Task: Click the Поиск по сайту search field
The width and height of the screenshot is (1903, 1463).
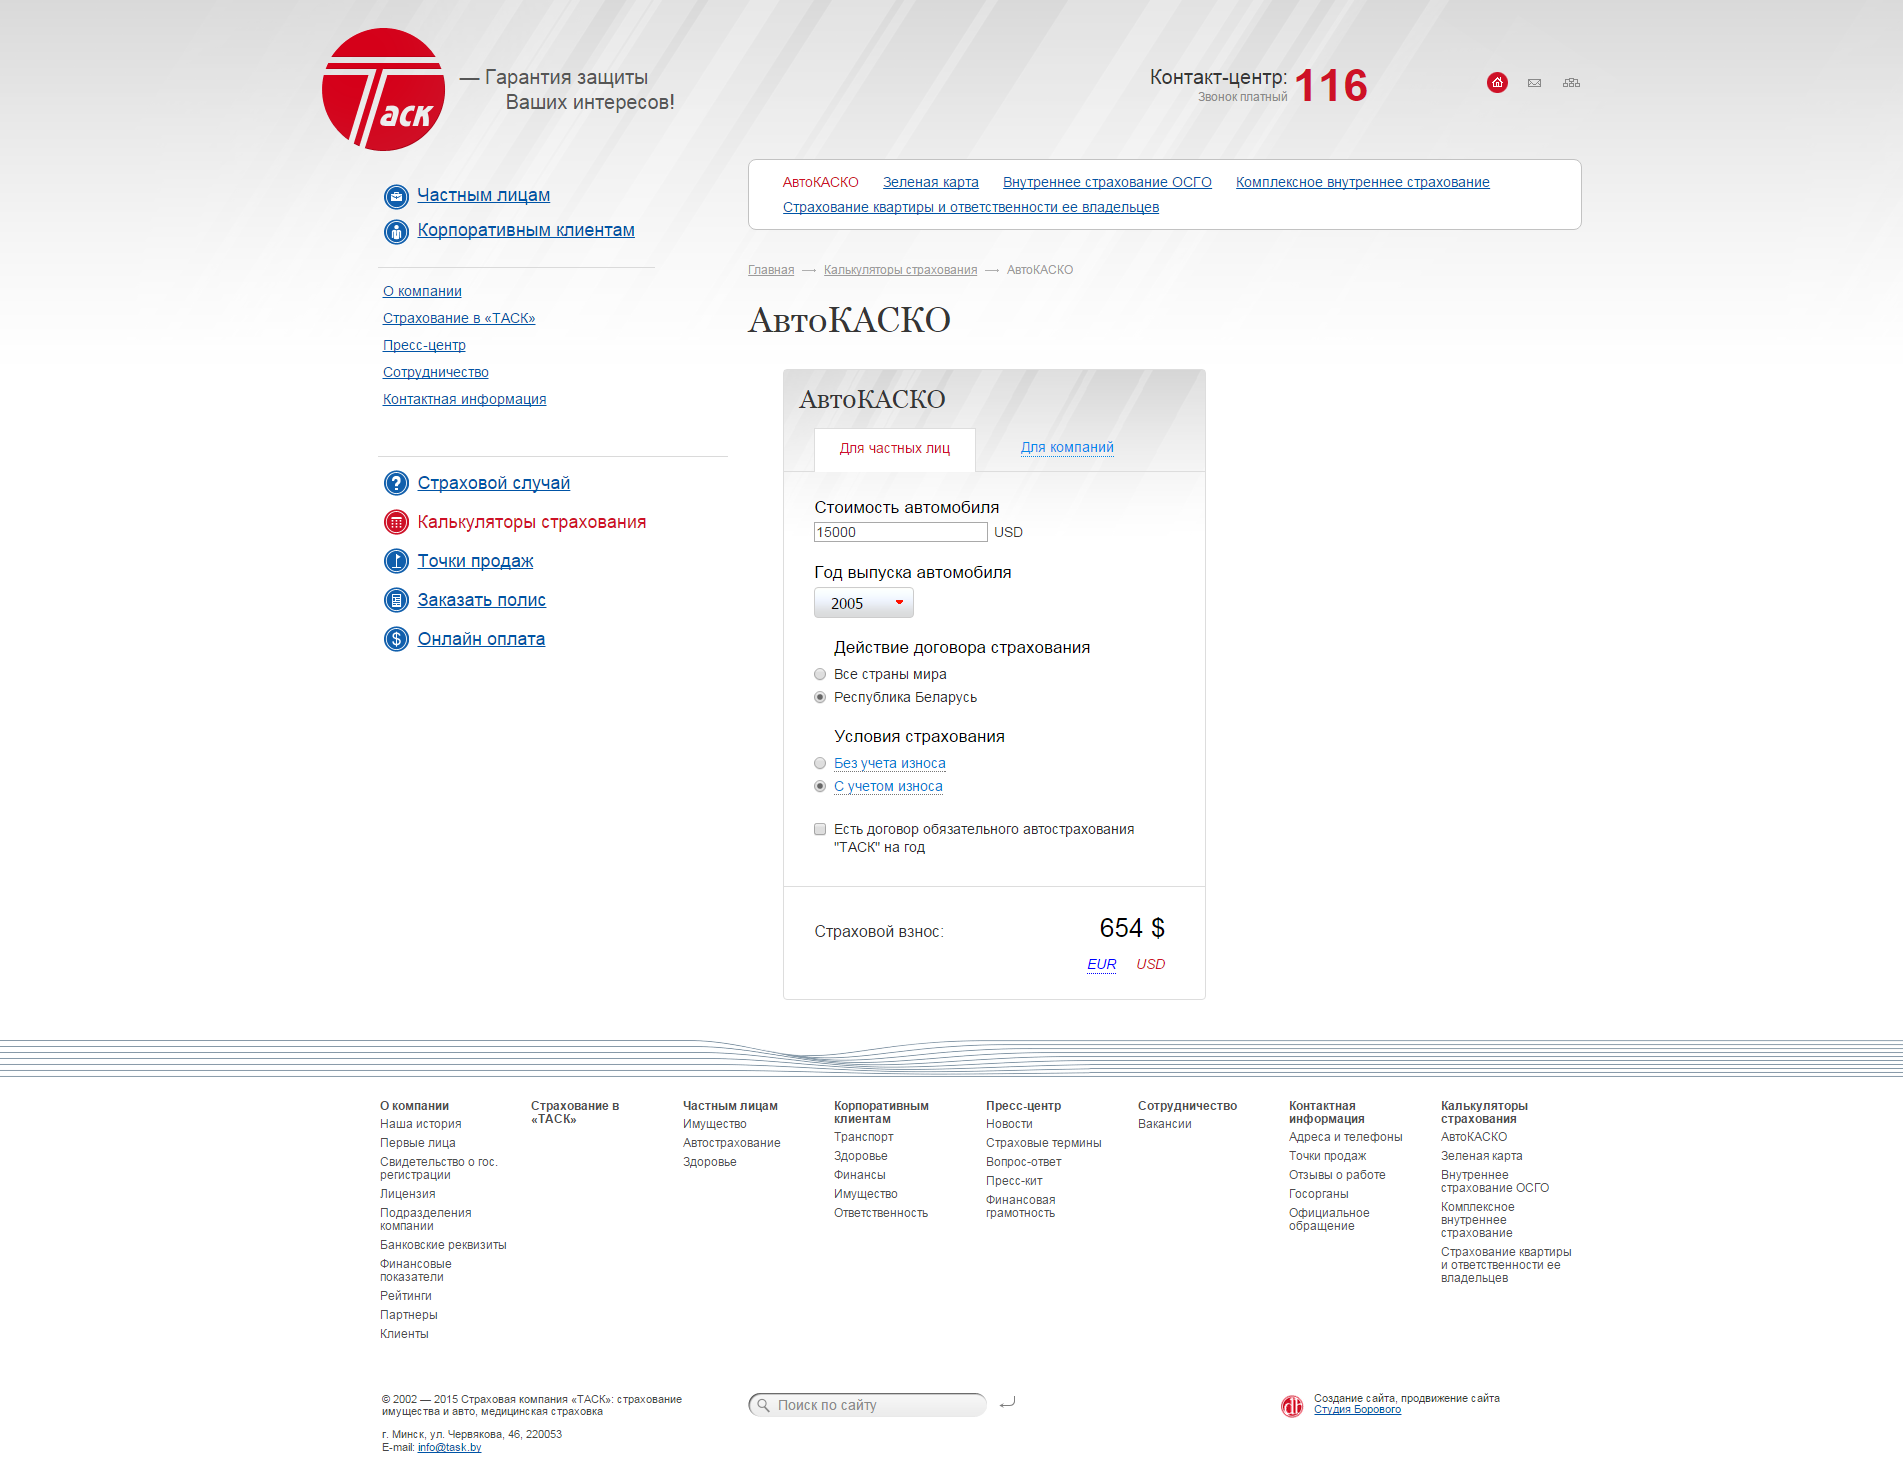Action: [867, 1405]
